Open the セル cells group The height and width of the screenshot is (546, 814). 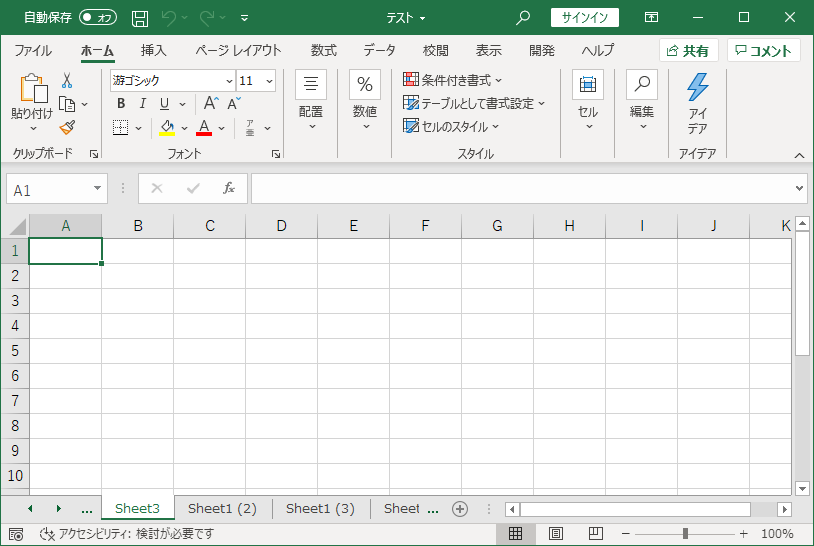pyautogui.click(x=588, y=100)
